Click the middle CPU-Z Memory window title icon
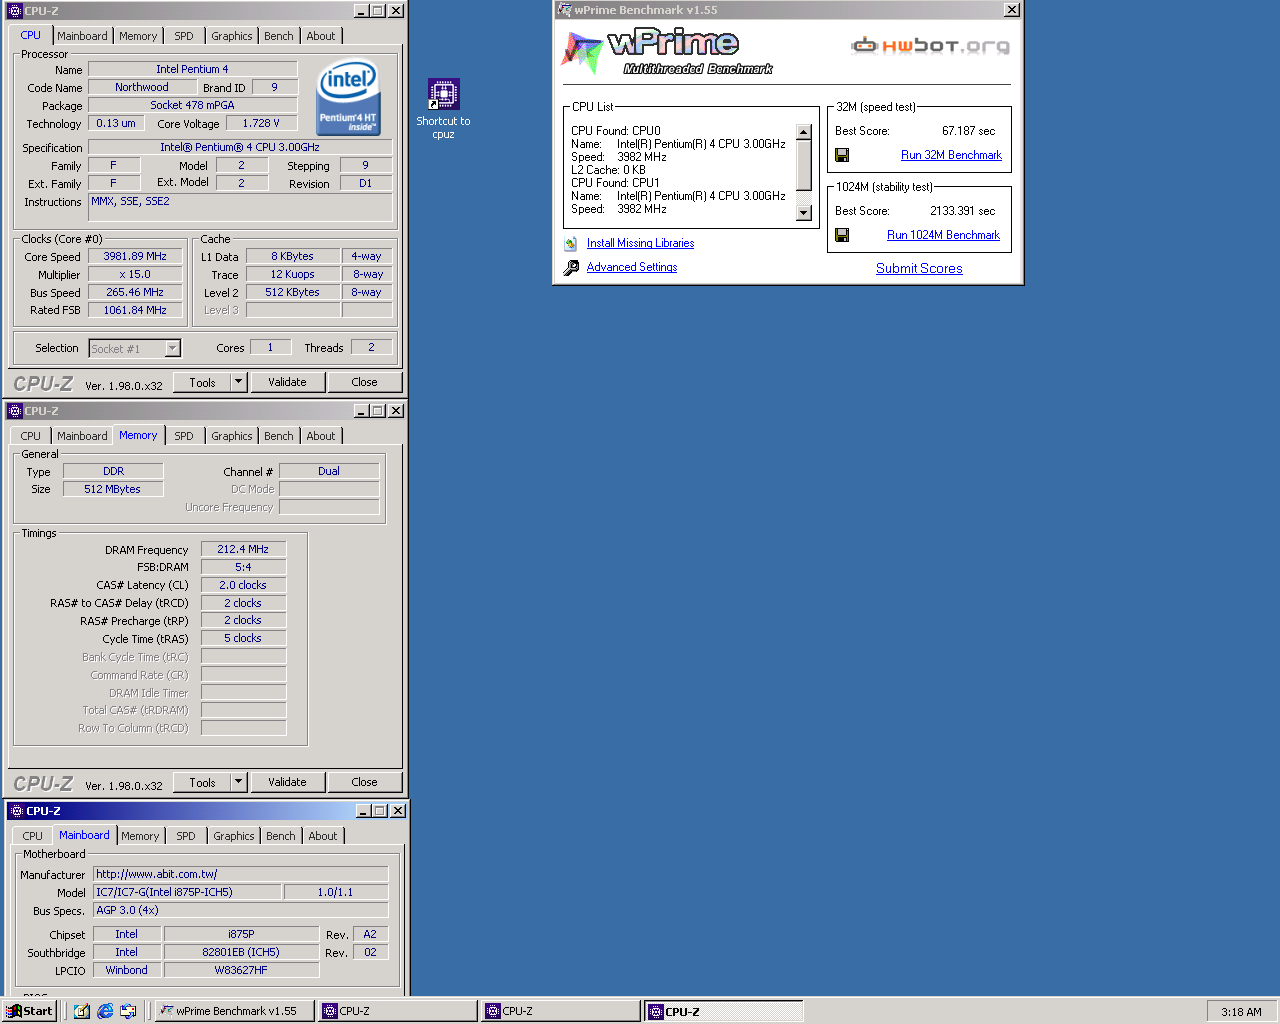The width and height of the screenshot is (1280, 1024). pos(15,411)
